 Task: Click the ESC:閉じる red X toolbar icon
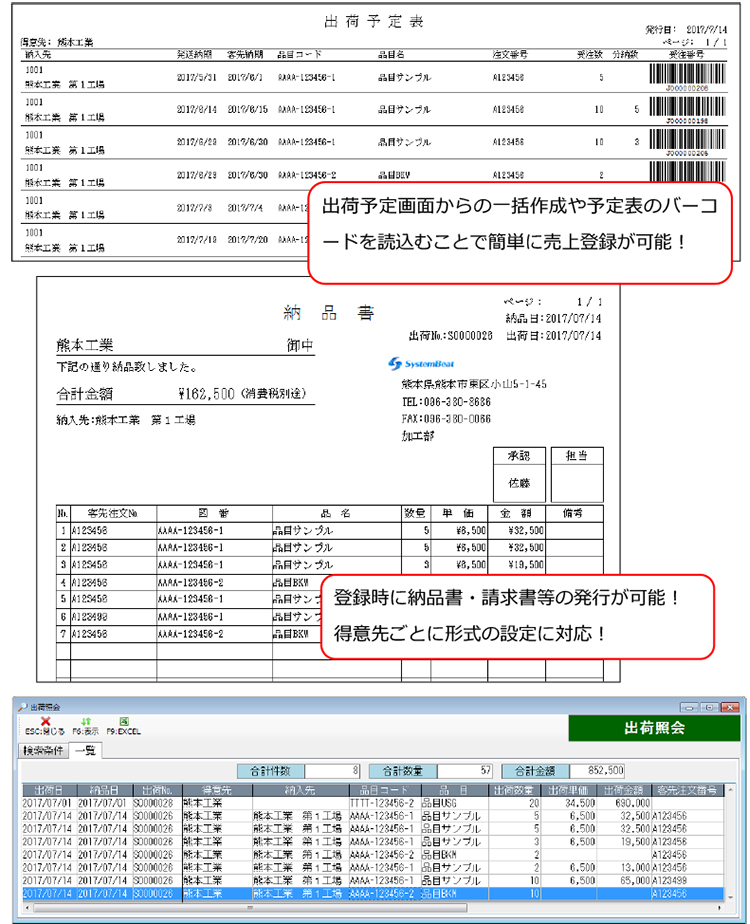pyautogui.click(x=45, y=721)
